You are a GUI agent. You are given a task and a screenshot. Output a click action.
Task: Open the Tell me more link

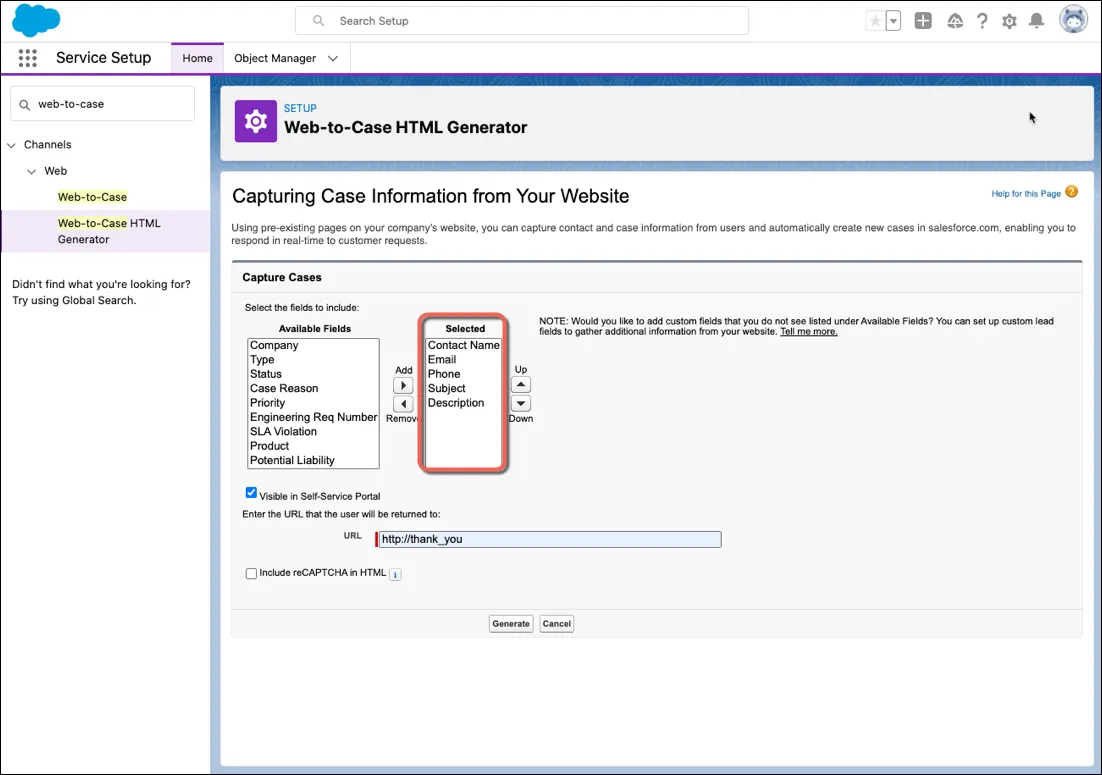(x=809, y=332)
